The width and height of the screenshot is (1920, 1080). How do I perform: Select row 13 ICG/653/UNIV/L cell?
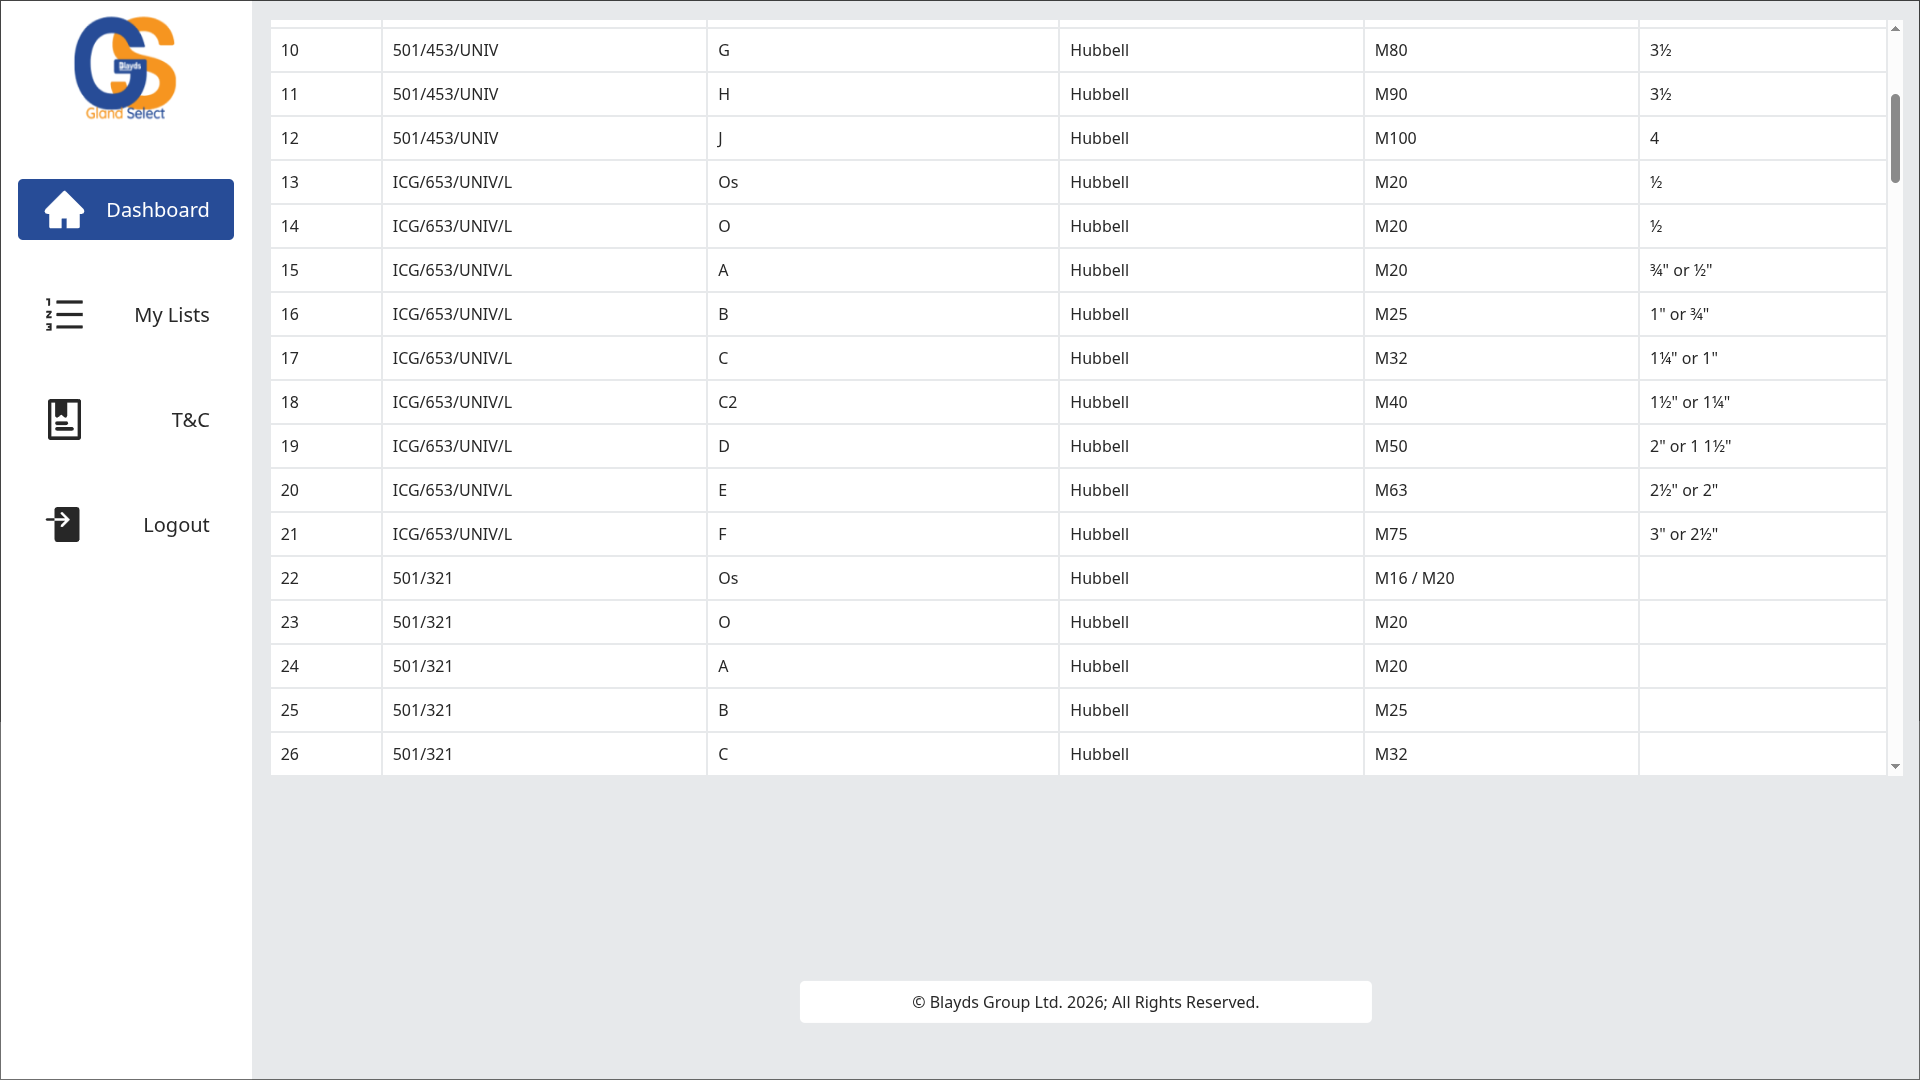pos(452,182)
